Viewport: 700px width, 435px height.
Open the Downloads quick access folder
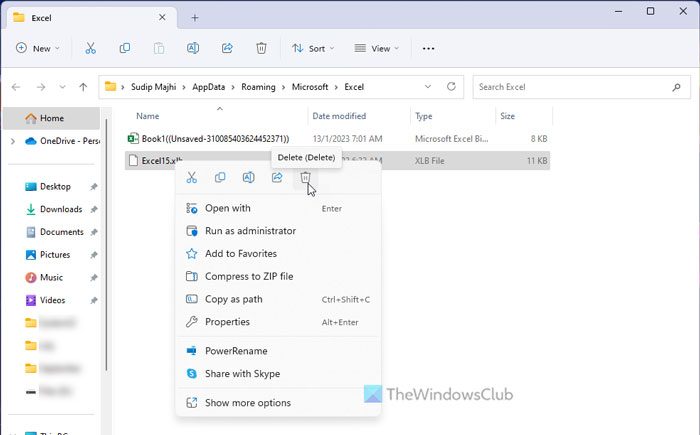tap(61, 209)
